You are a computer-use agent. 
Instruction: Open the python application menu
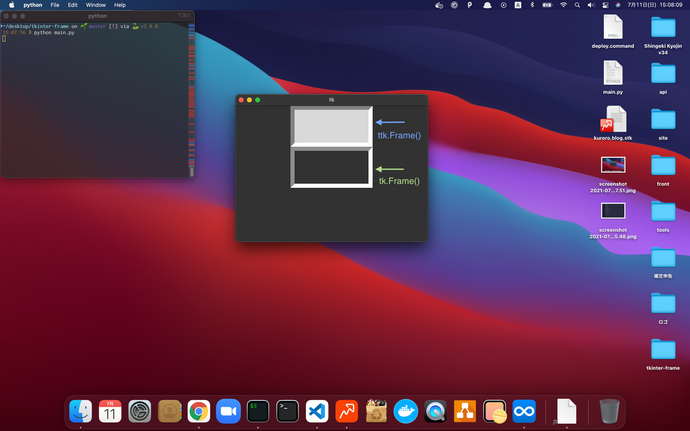(x=33, y=5)
